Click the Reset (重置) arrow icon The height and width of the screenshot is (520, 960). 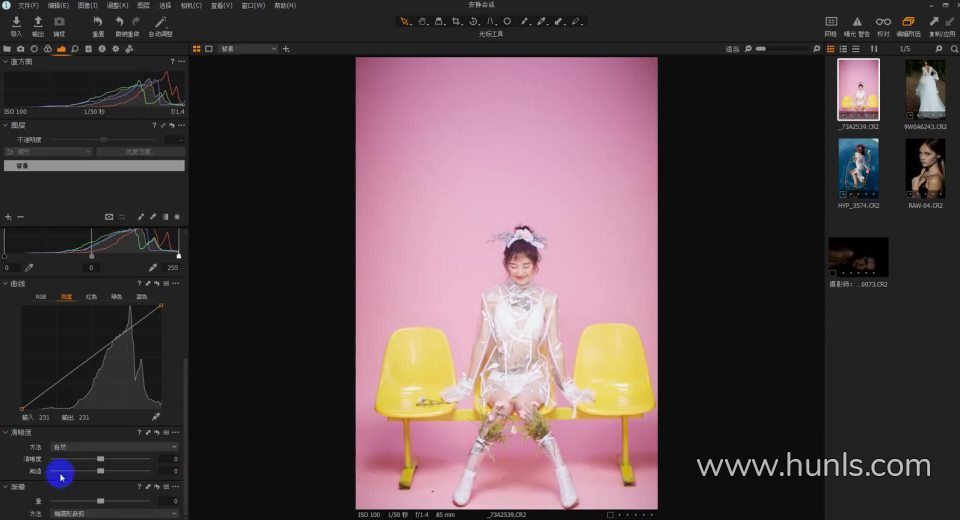(x=98, y=22)
